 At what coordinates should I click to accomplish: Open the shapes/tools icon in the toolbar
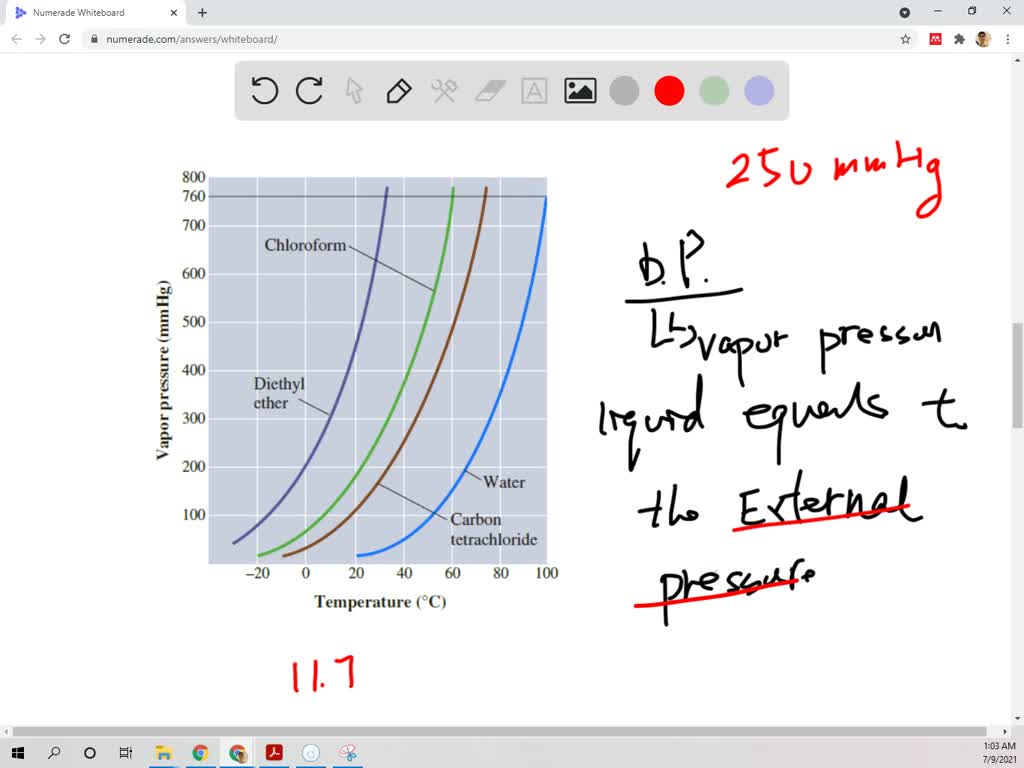[x=443, y=90]
